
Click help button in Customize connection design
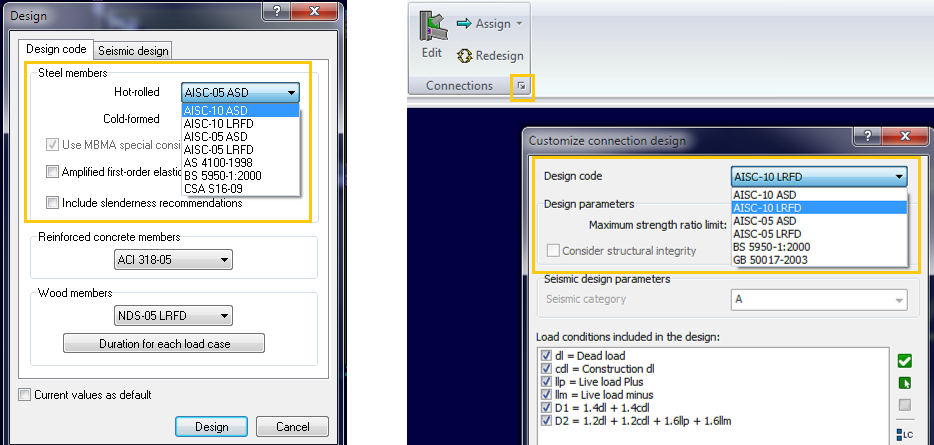coord(867,136)
